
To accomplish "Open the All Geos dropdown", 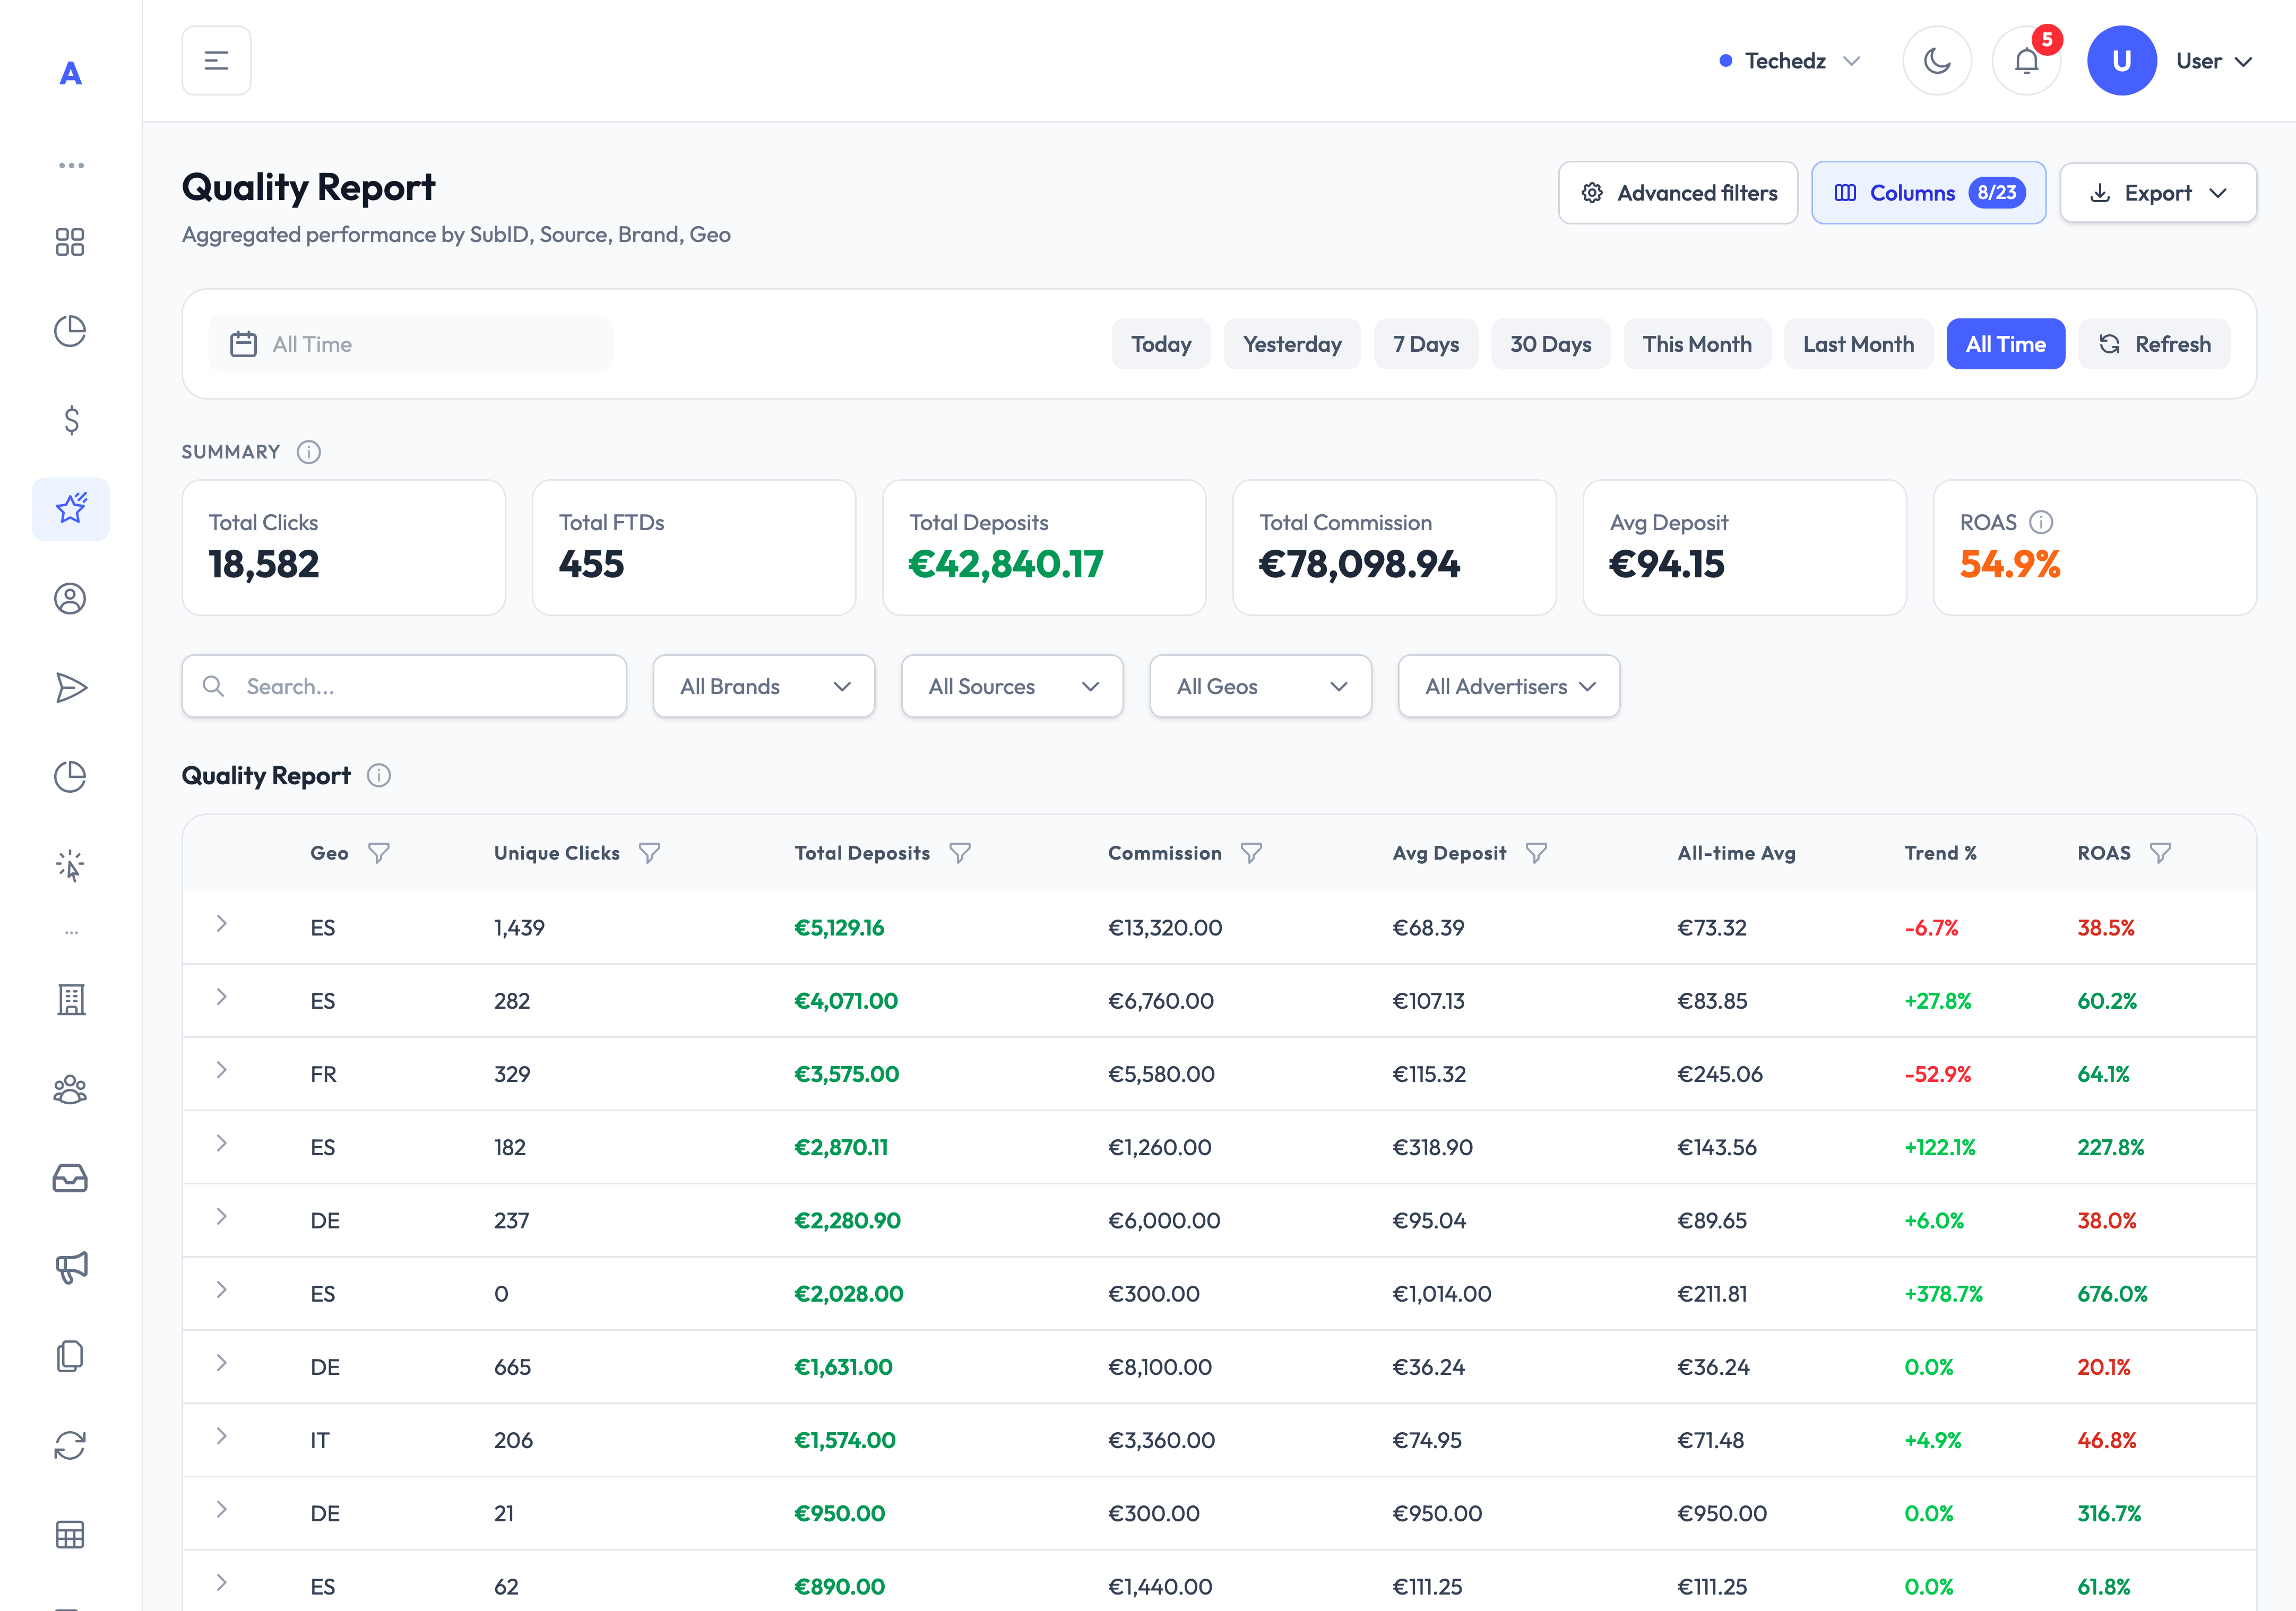I will (x=1260, y=687).
